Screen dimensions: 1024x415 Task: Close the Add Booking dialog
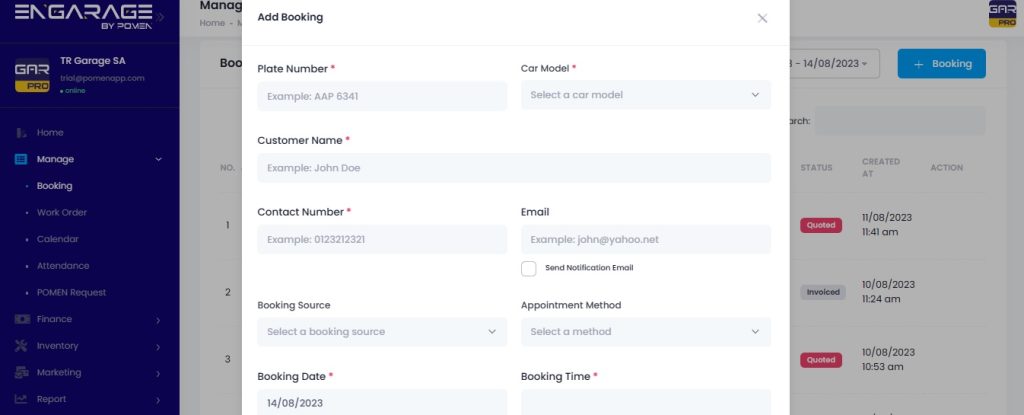pos(762,18)
